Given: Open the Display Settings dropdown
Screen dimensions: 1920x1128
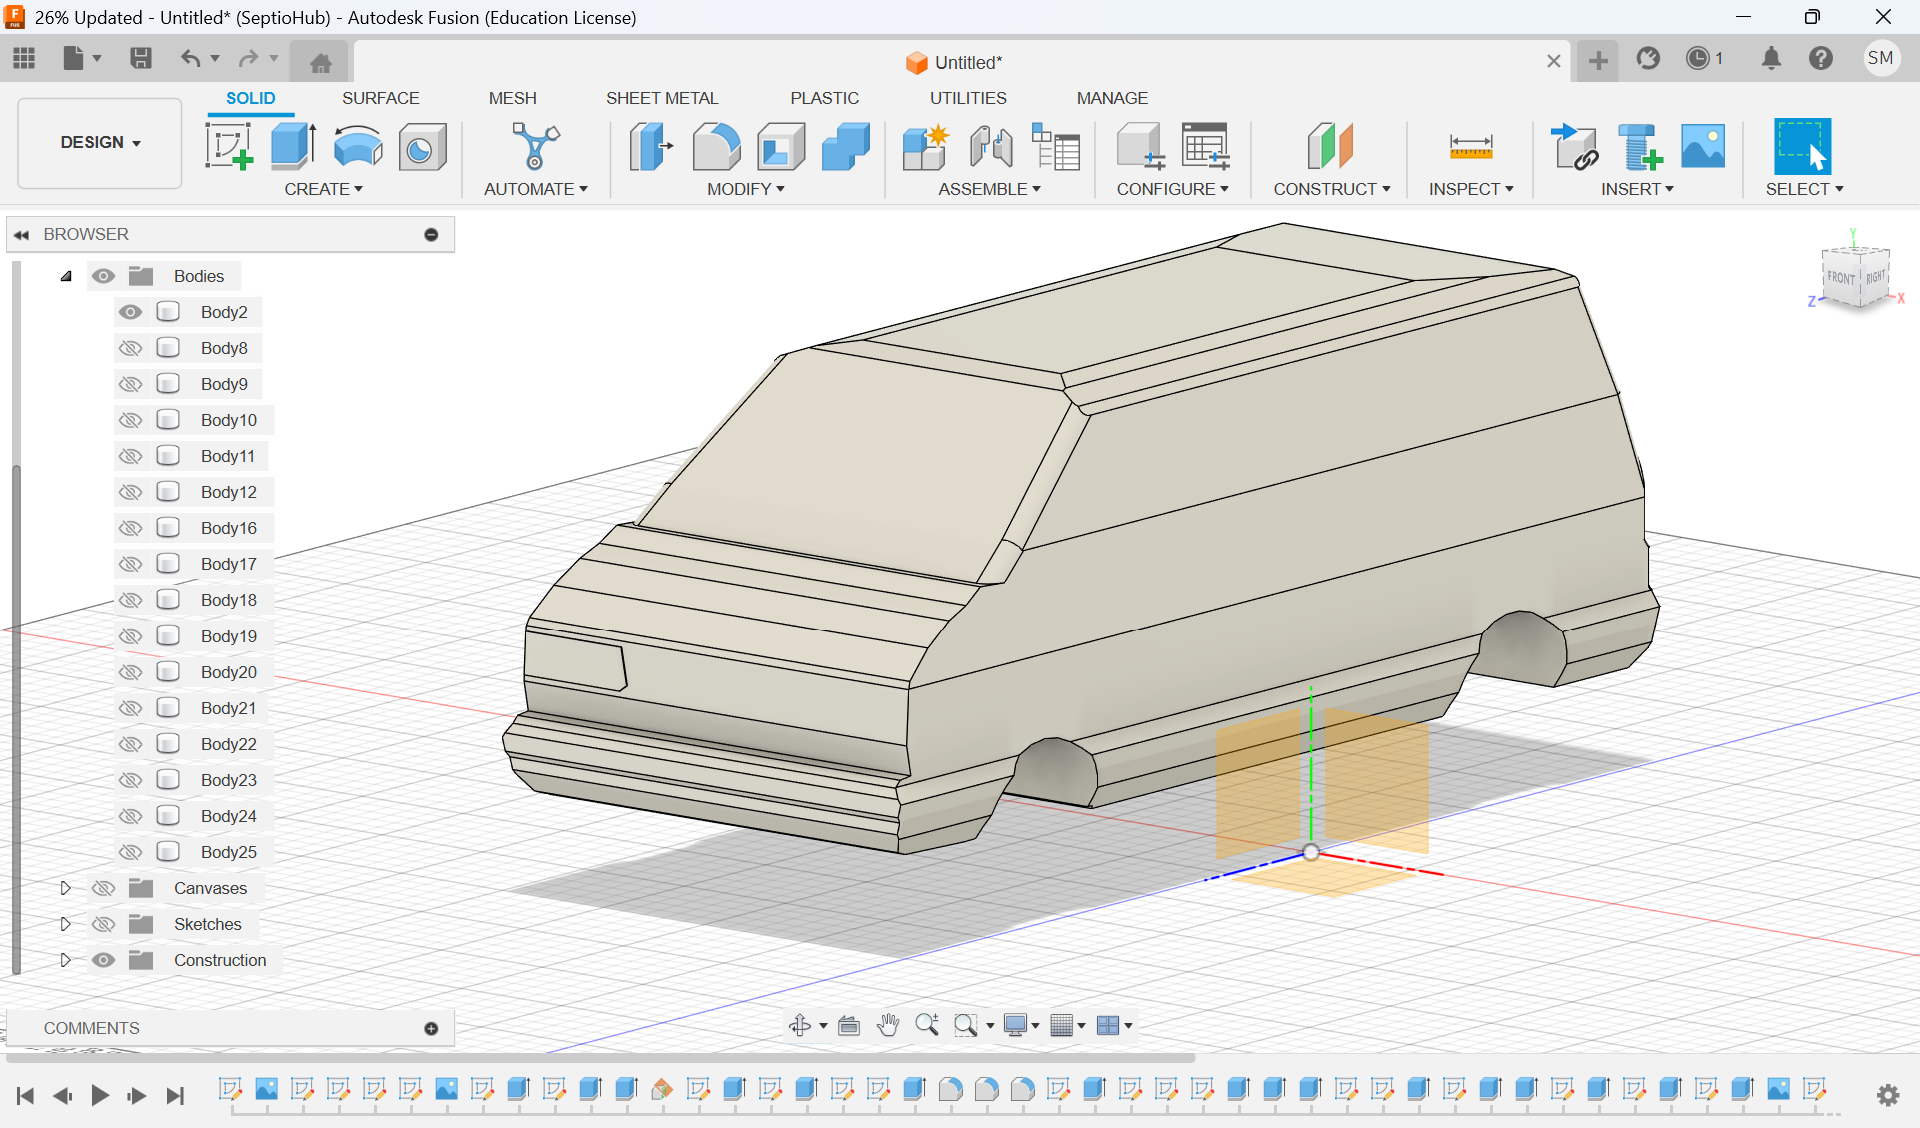Looking at the screenshot, I should click(x=1020, y=1024).
